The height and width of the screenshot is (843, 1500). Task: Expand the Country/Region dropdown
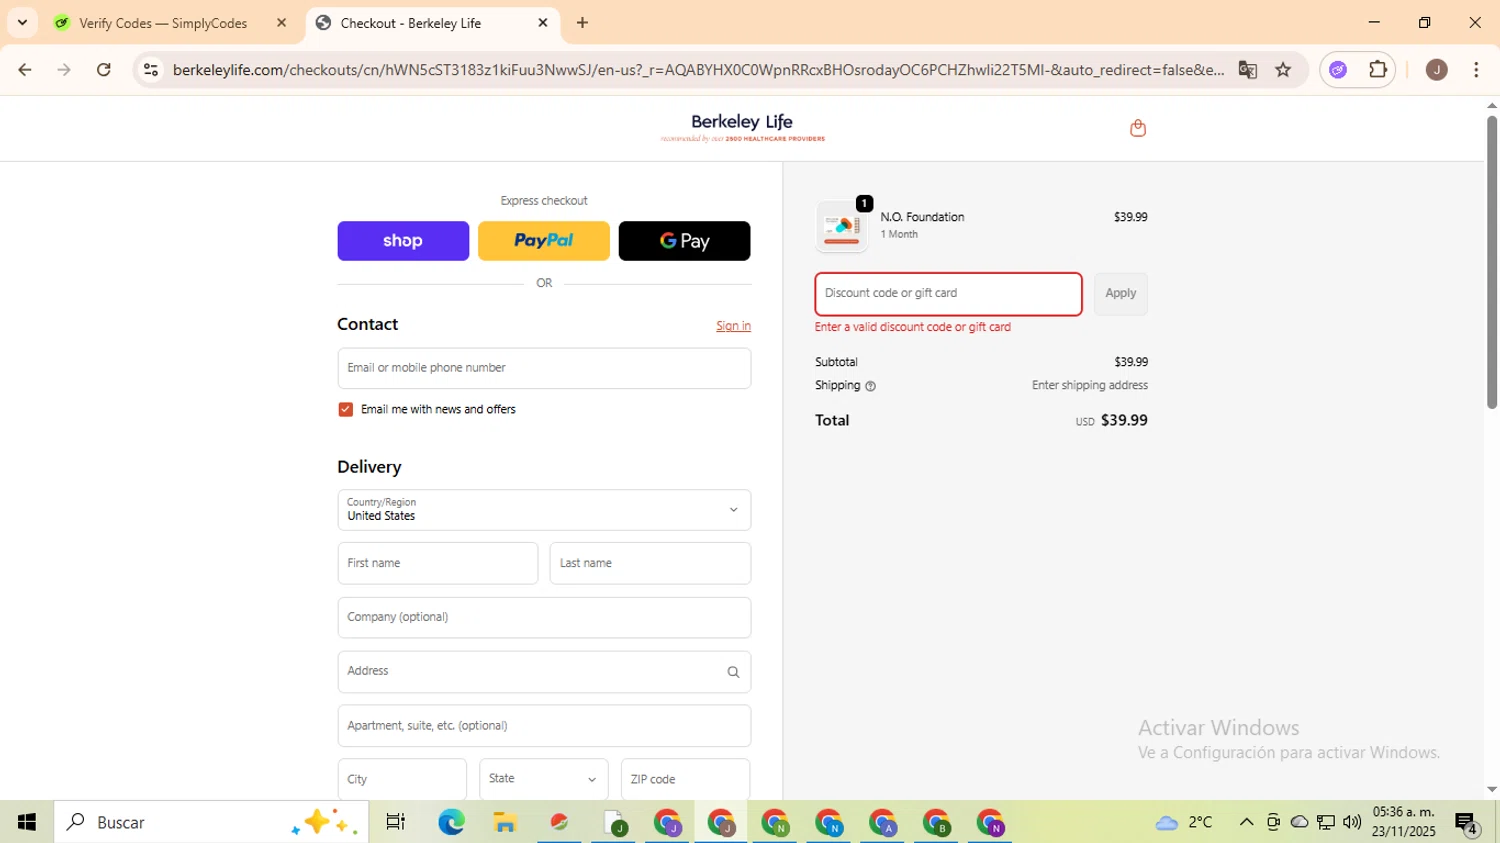(544, 510)
